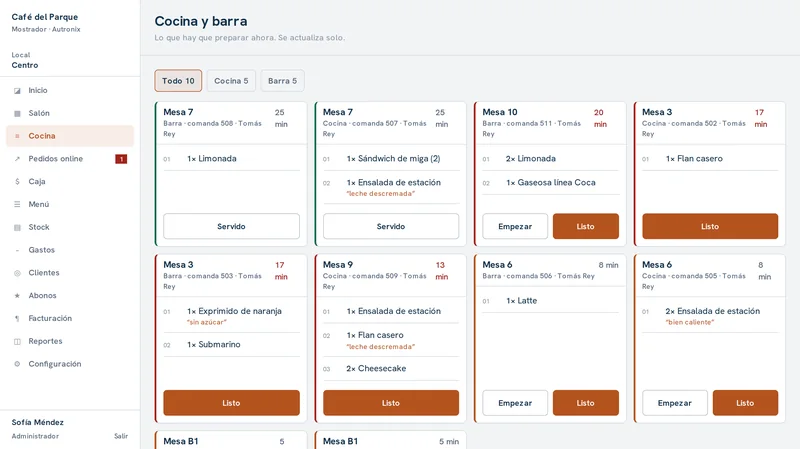This screenshot has width=800, height=449.
Task: Click the Reportes sidebar icon
Action: pos(17,341)
